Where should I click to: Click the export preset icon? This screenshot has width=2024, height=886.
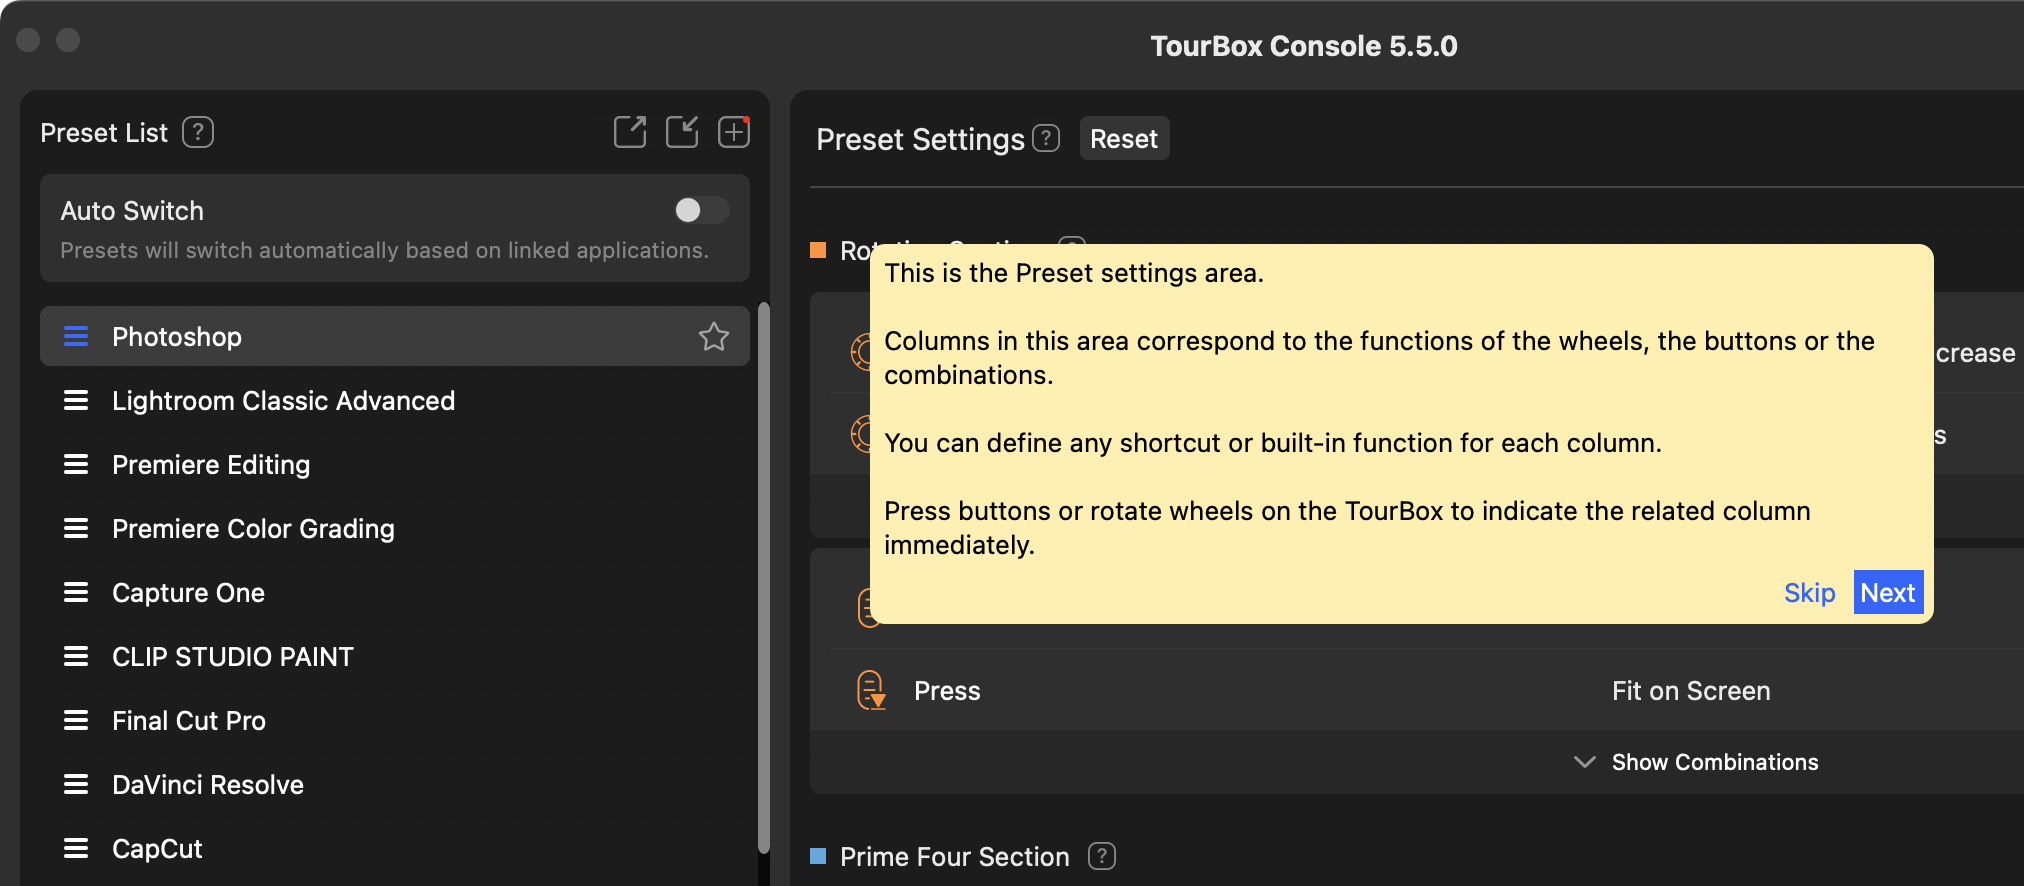pyautogui.click(x=630, y=132)
